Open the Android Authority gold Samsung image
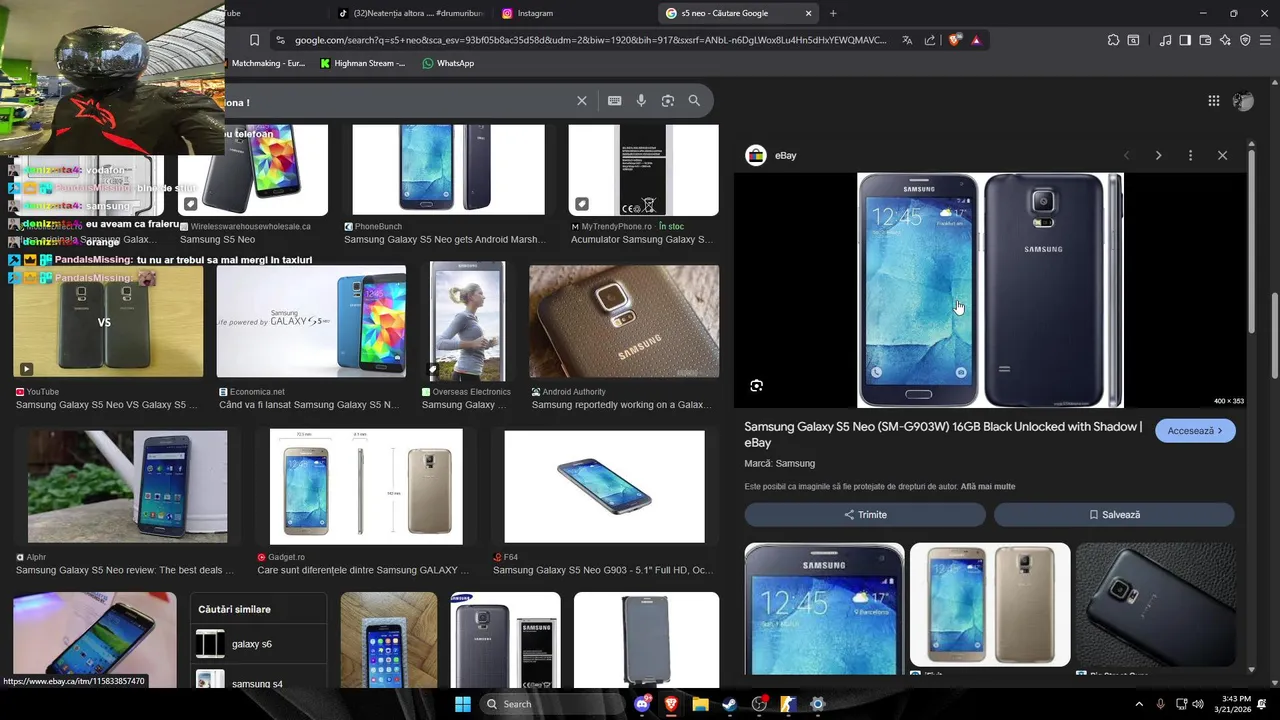The image size is (1280, 720). click(x=624, y=321)
